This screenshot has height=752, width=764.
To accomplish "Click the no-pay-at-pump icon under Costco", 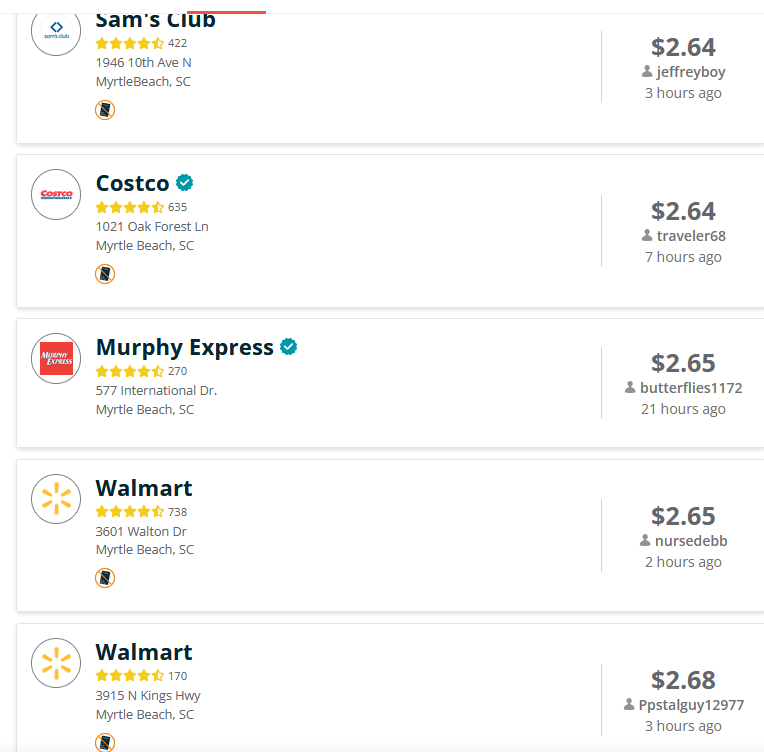I will coord(105,274).
